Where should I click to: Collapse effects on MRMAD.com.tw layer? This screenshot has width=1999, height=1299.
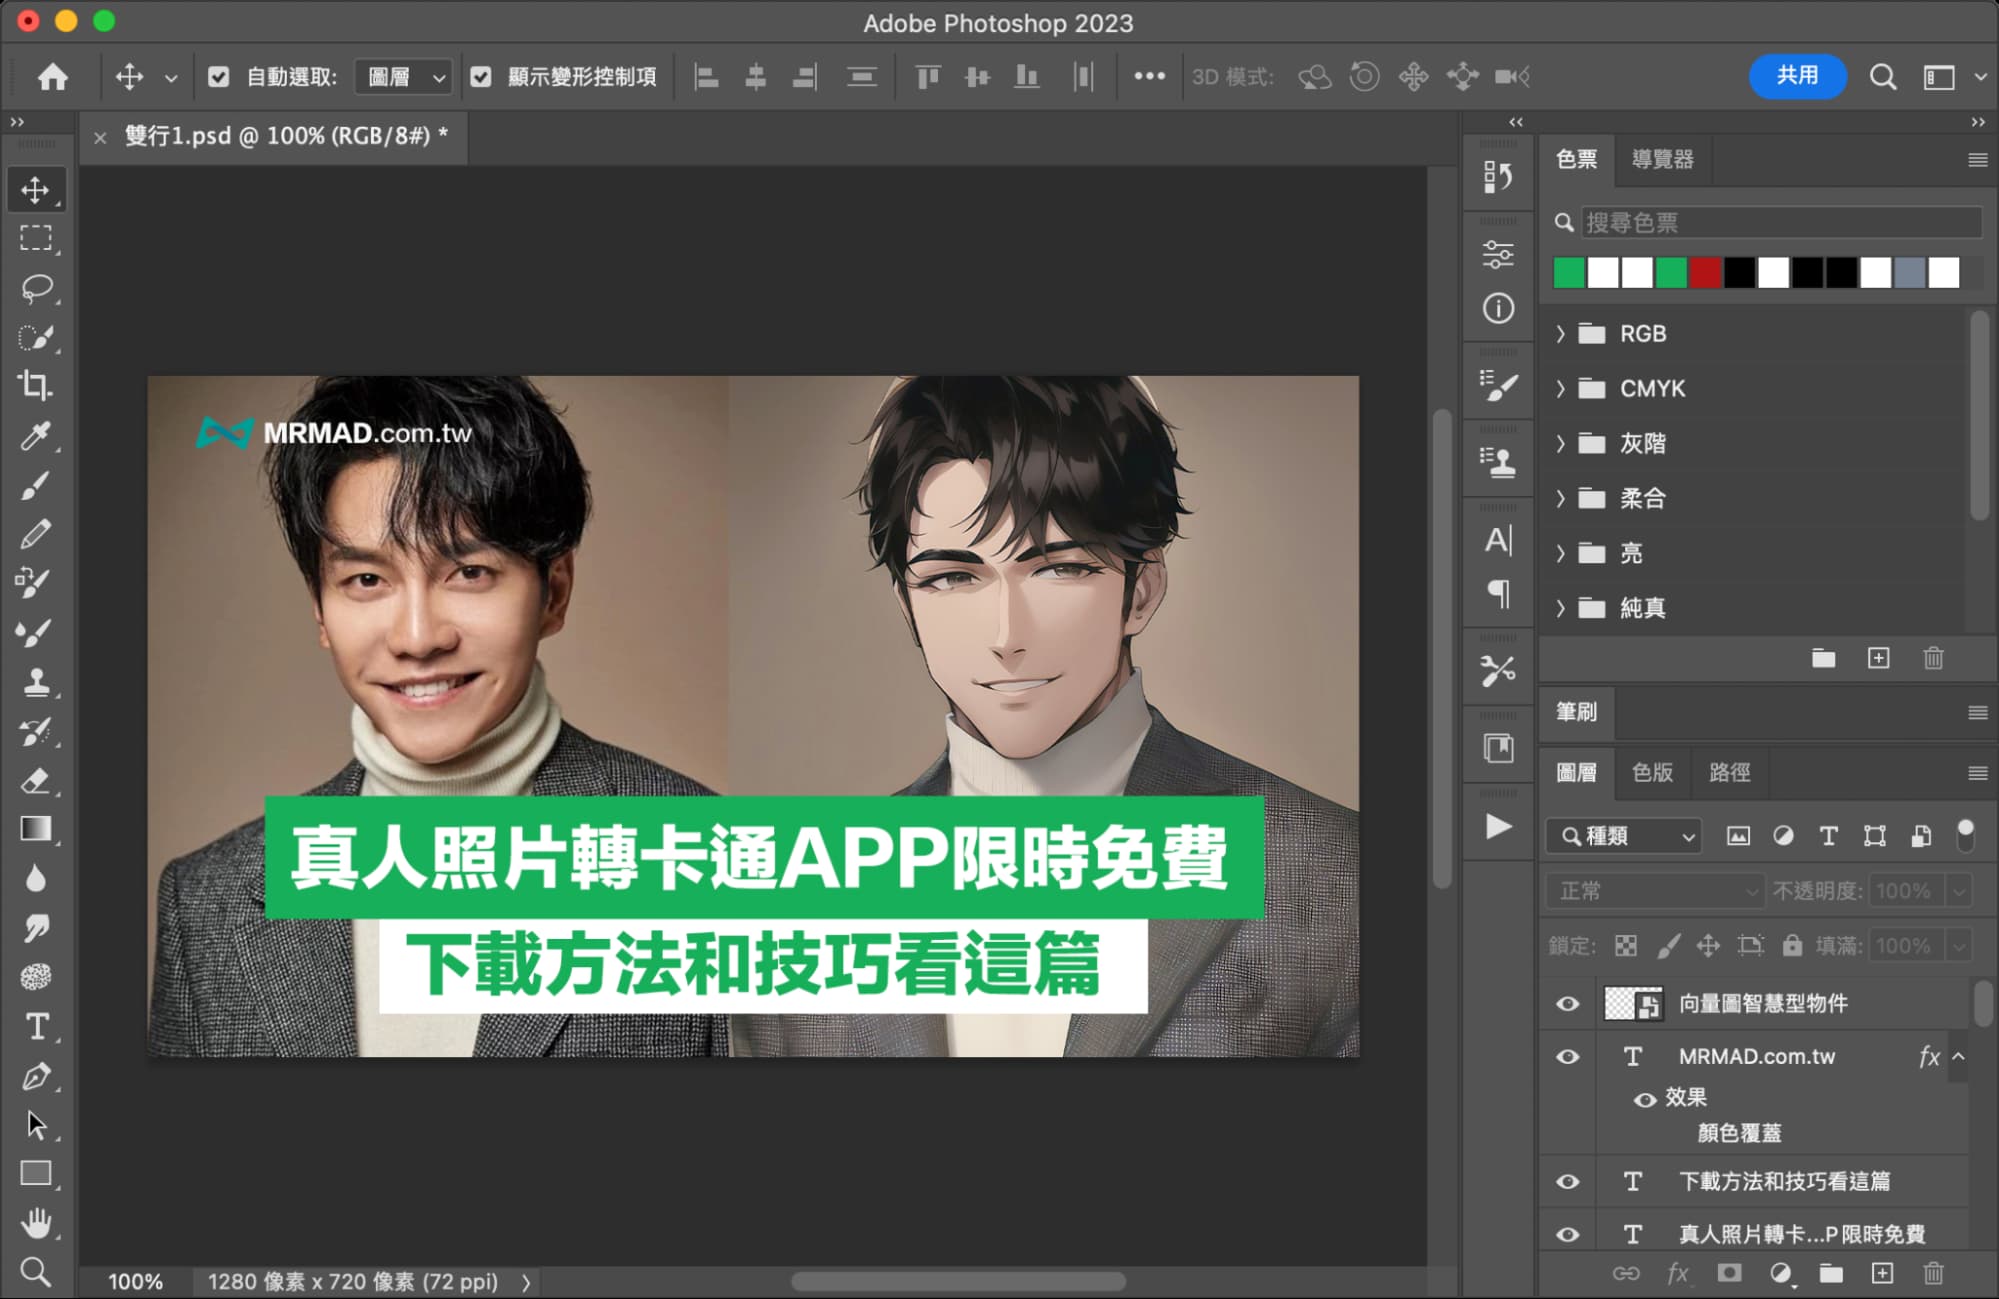coord(1959,1056)
